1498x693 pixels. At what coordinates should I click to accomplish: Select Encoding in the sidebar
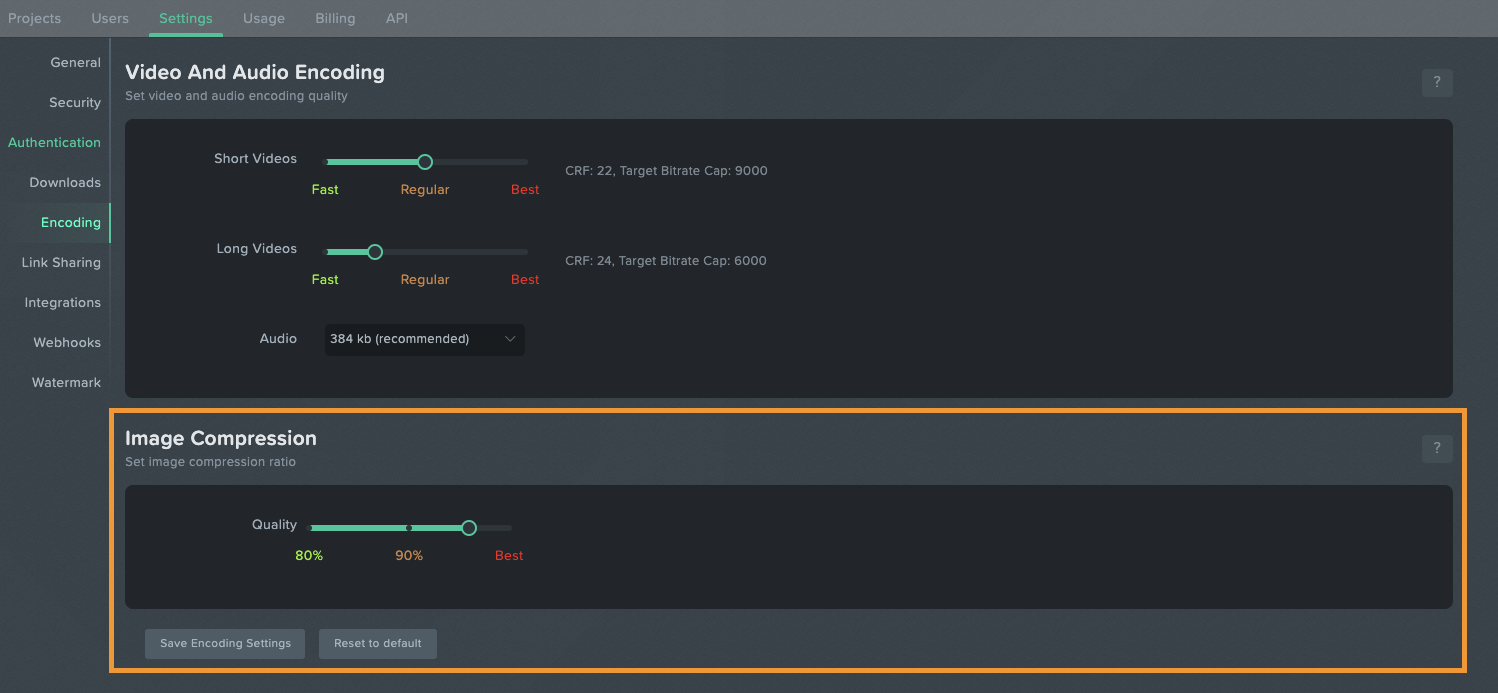(x=71, y=222)
